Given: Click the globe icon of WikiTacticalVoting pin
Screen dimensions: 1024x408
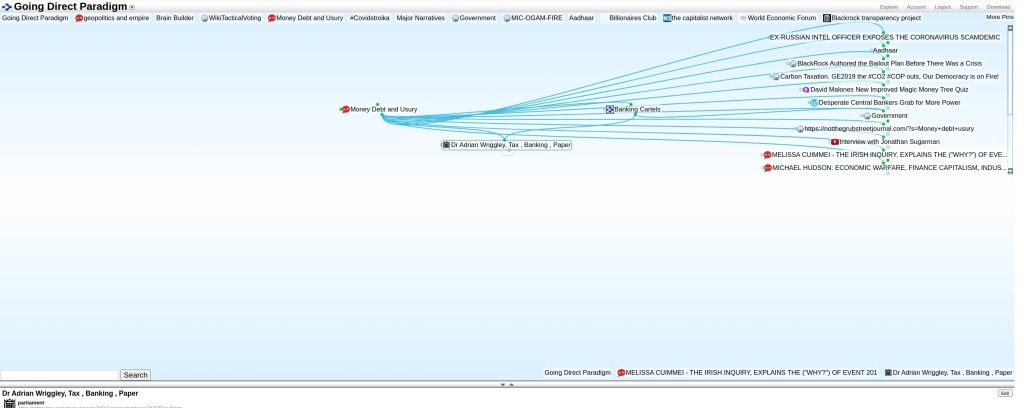Looking at the screenshot, I should (x=204, y=18).
